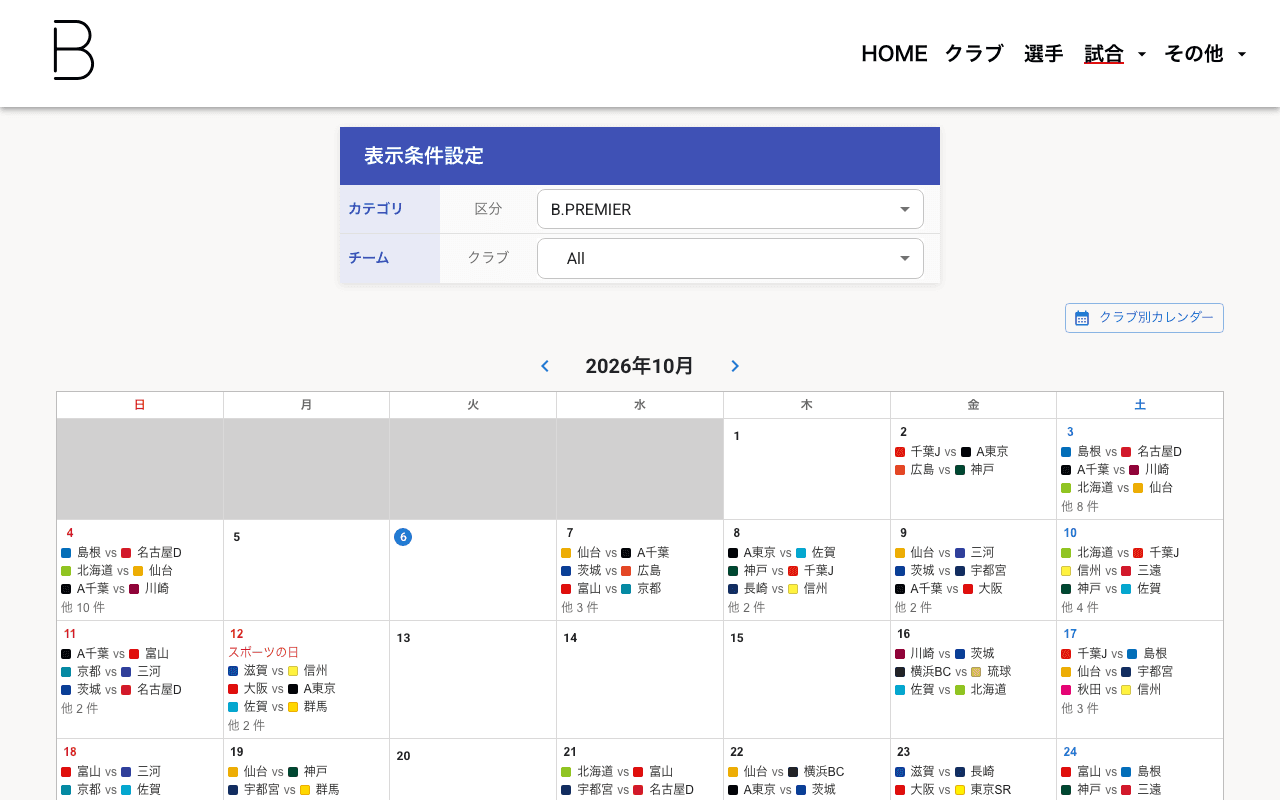
Task: Click 仙台 vs A千葉 match on October 7
Action: 616,553
